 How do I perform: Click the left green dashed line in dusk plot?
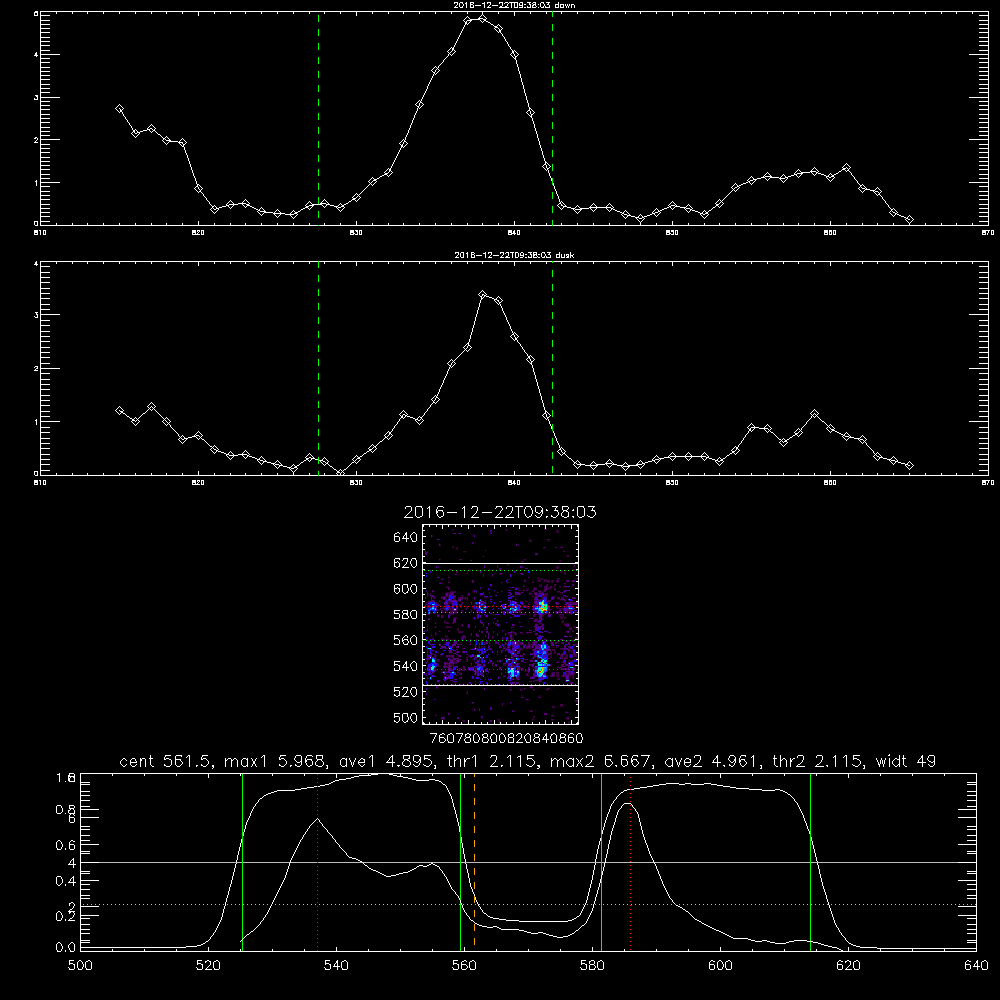[318, 369]
